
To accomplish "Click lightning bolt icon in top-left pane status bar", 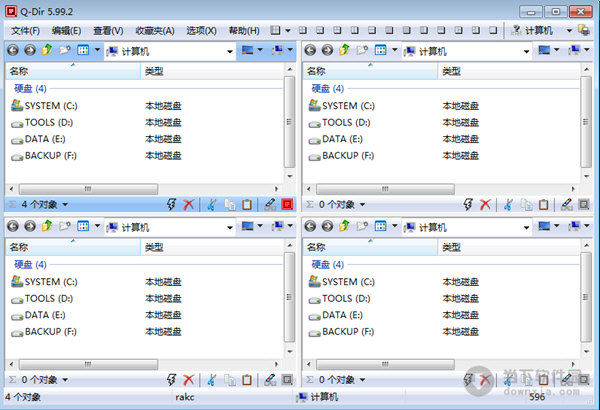I will [171, 204].
